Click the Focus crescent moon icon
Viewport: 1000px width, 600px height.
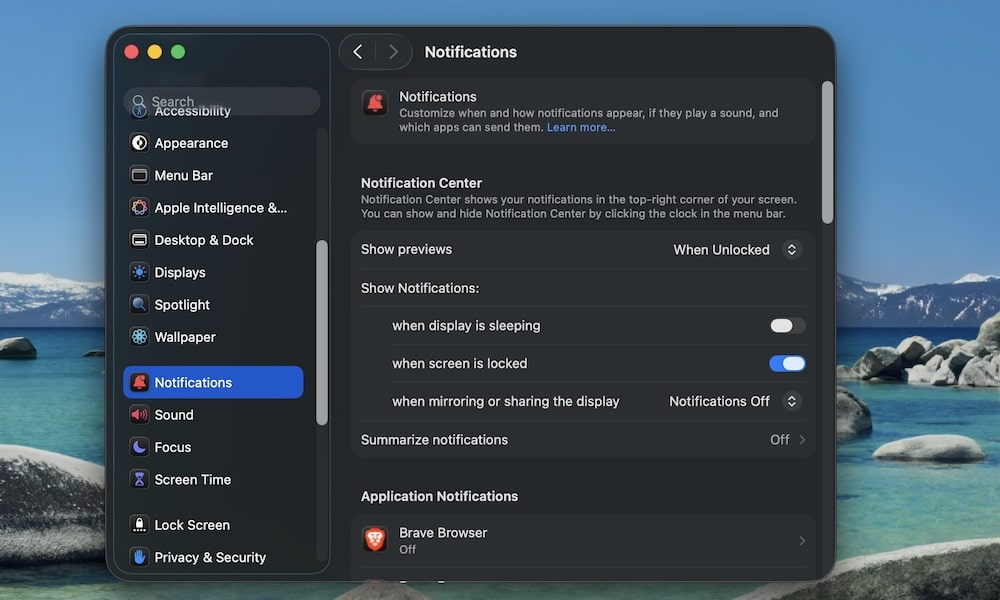click(139, 447)
